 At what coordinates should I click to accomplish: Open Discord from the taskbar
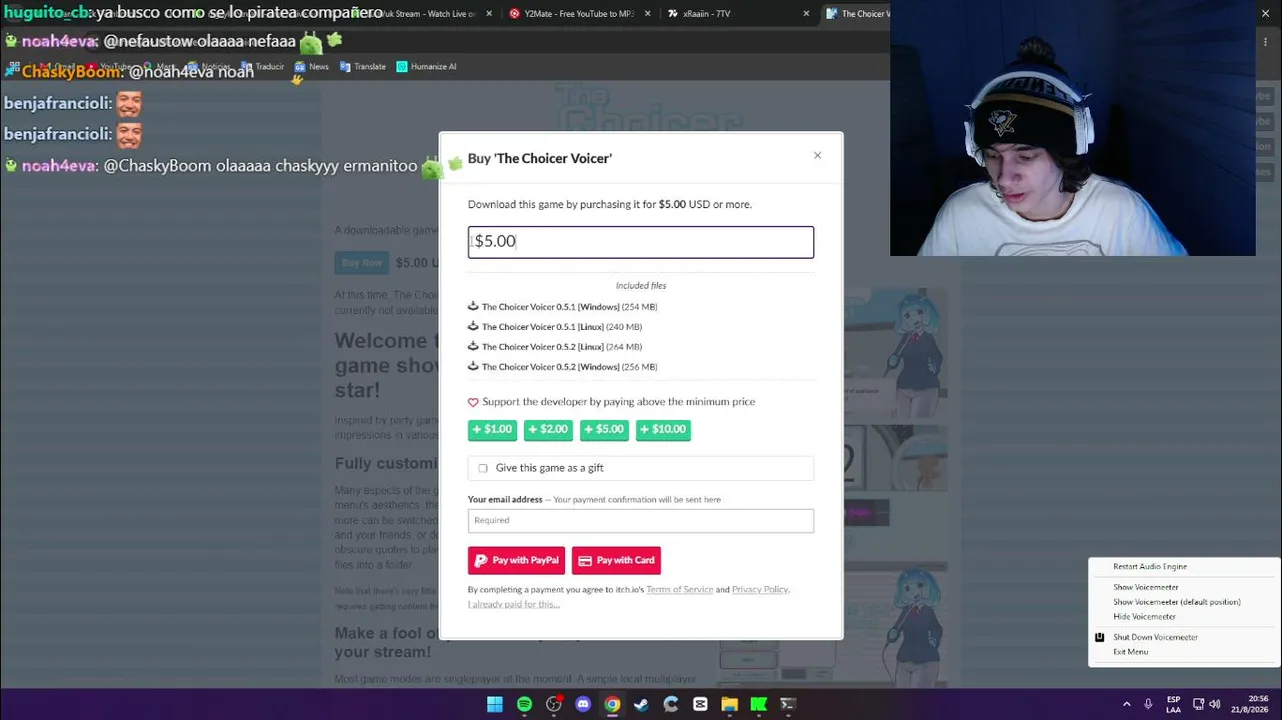coord(583,704)
